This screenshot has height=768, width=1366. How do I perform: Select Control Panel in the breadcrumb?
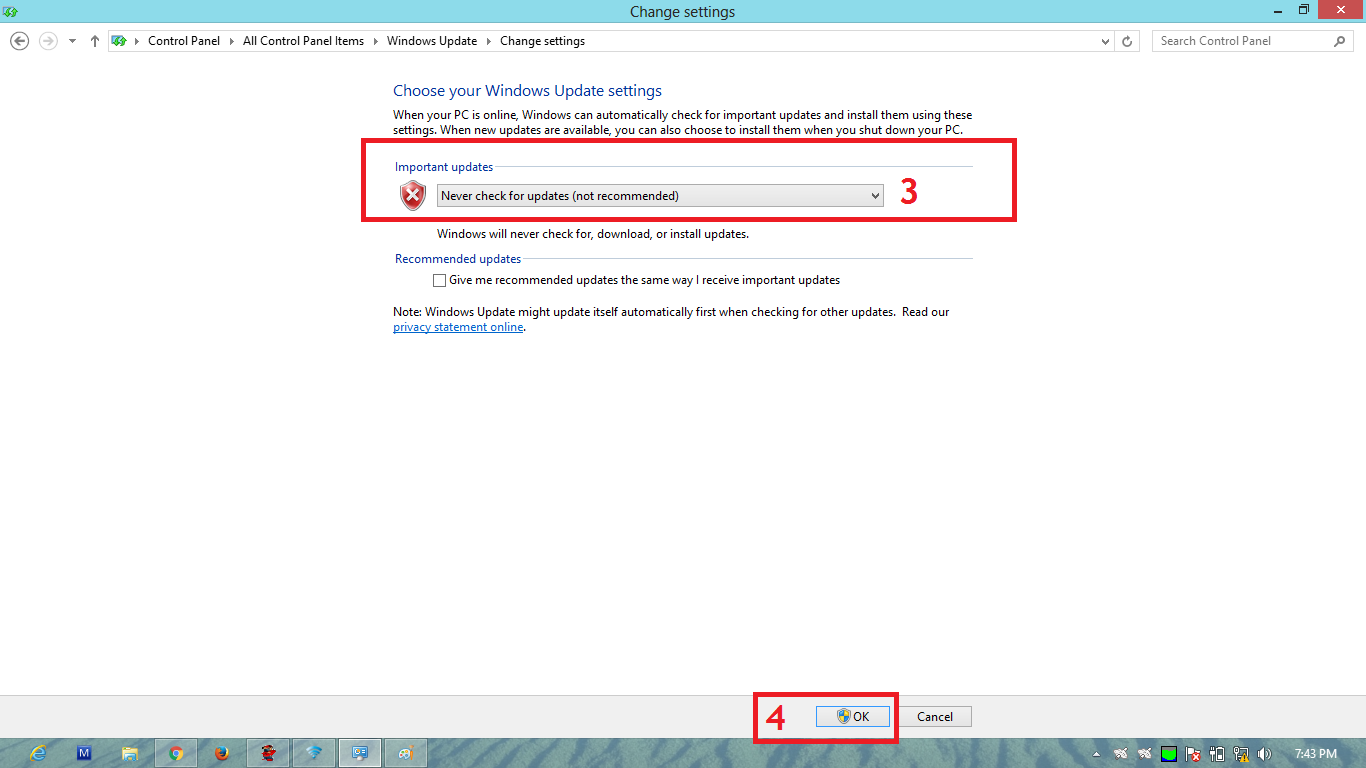(x=184, y=41)
